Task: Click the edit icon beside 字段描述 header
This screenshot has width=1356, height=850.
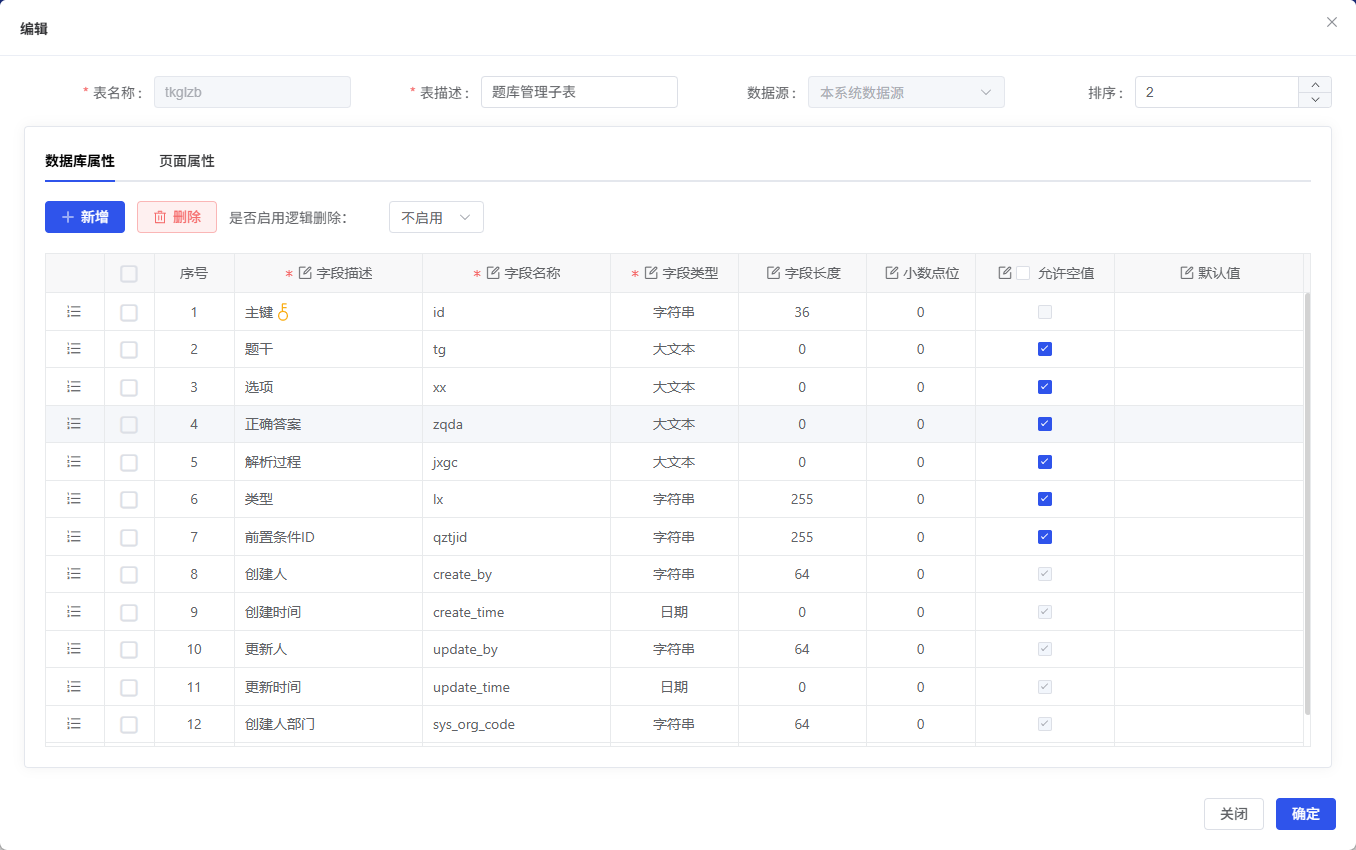Action: click(x=306, y=273)
